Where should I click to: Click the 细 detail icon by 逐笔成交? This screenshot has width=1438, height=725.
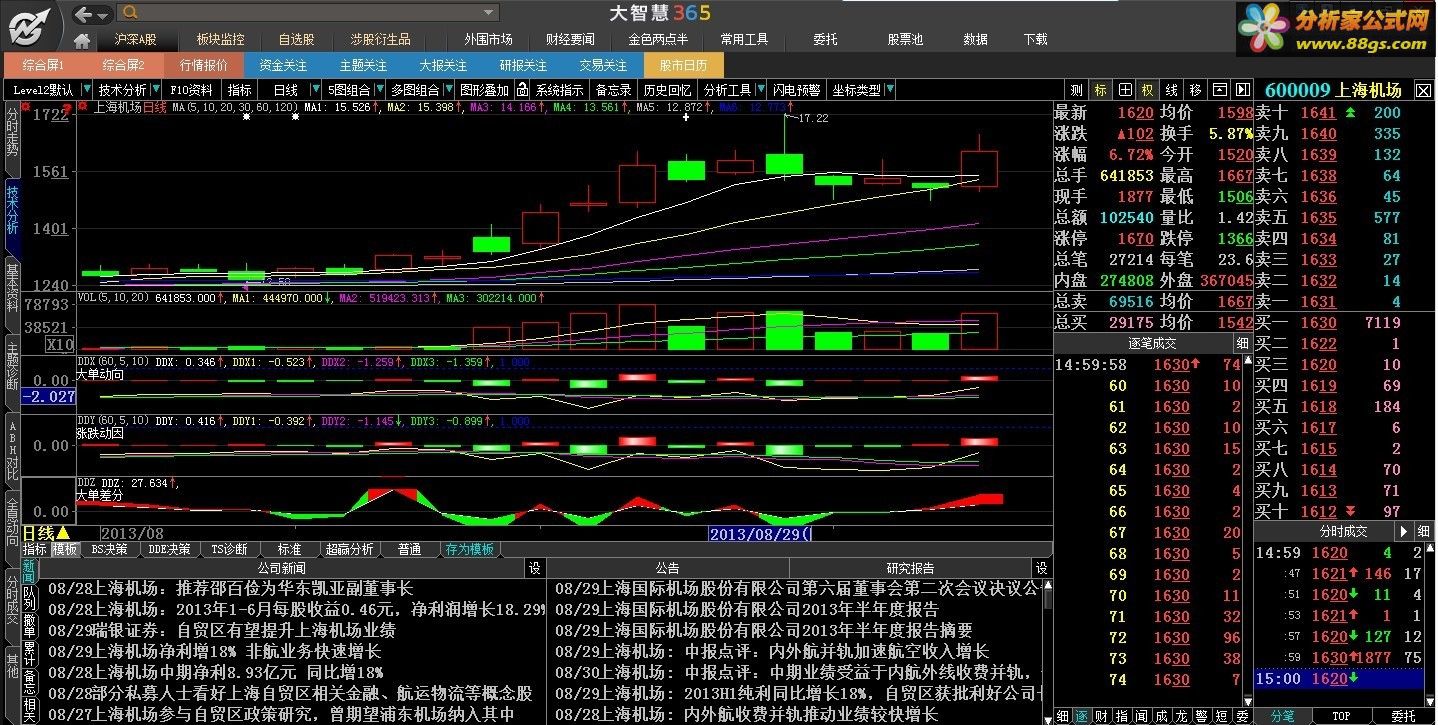coord(1241,343)
